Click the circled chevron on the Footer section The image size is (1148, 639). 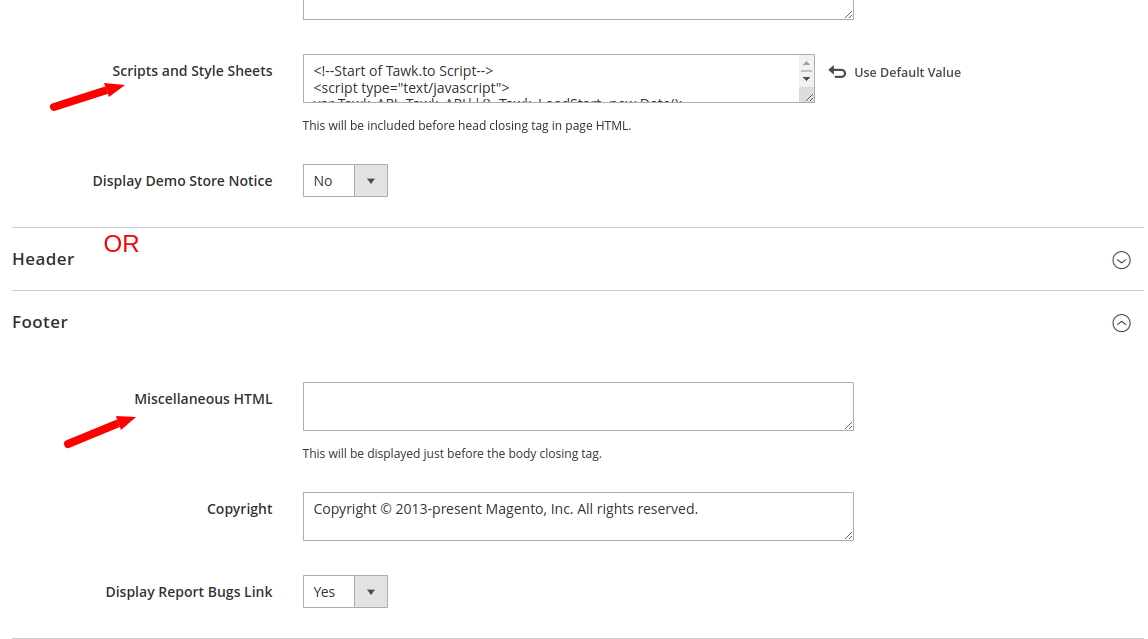(x=1120, y=323)
